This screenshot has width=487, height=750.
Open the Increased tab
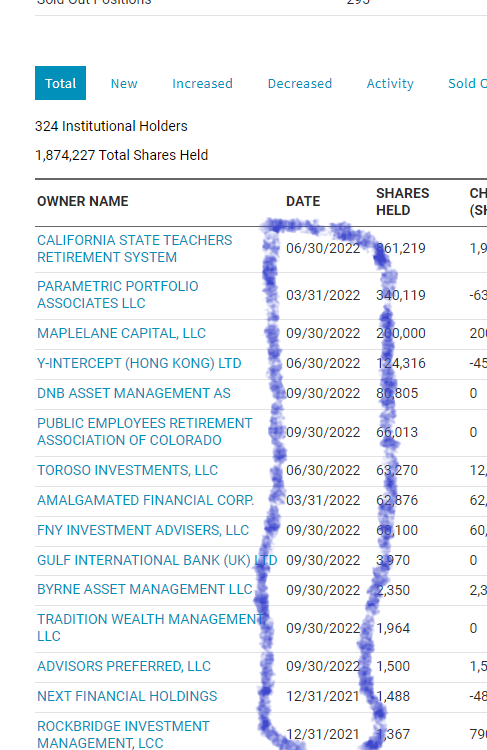point(202,83)
